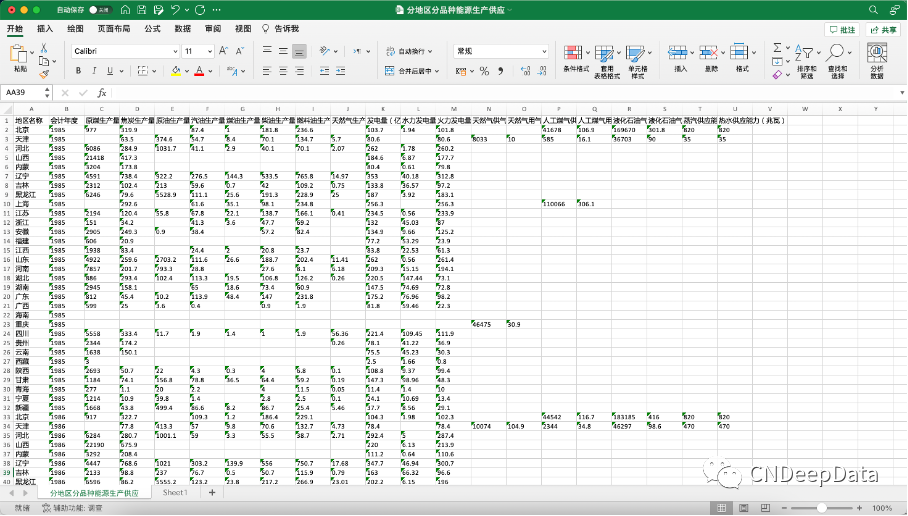908x516 pixels.
Task: Switch to the 数据 ribbon tab
Action: (x=182, y=28)
